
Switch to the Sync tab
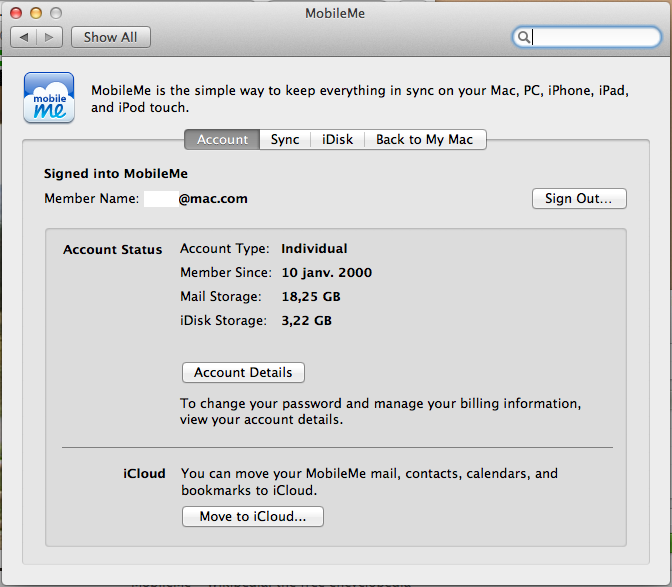(x=285, y=140)
